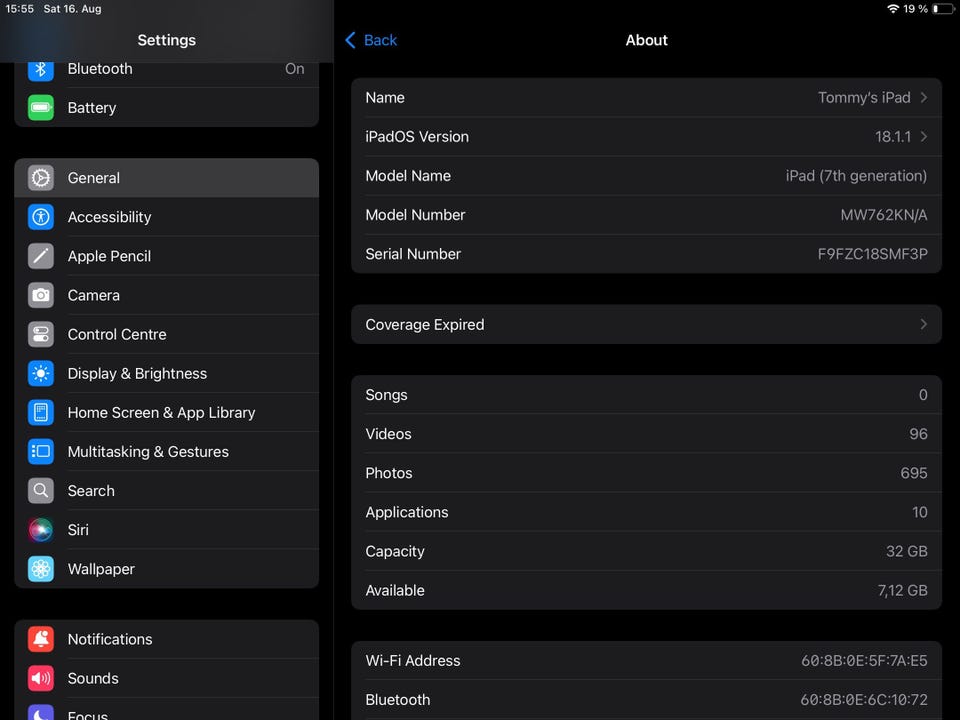The image size is (960, 720).
Task: Tap Bluetooth On status in sidebar
Action: click(x=294, y=69)
